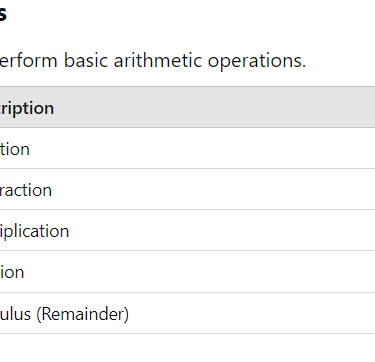Click the word '(Remainder)' in last row
Image resolution: width=375 pixels, height=362 pixels.
82,314
